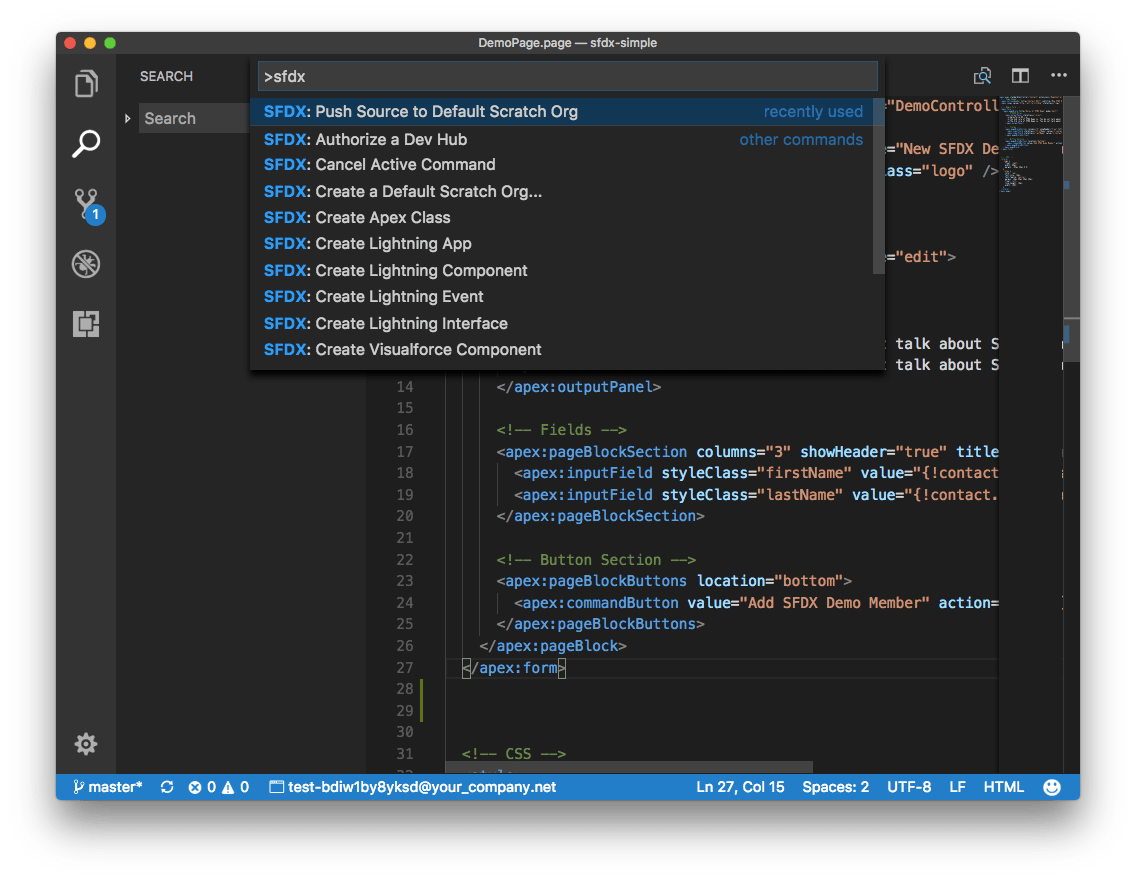
Task: Click the code minimap overview
Action: coord(1031,143)
